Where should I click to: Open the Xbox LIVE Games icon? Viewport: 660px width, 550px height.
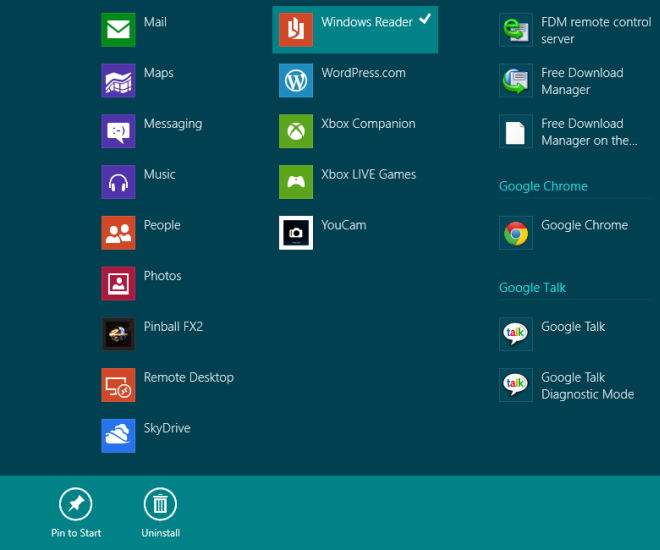click(x=296, y=182)
